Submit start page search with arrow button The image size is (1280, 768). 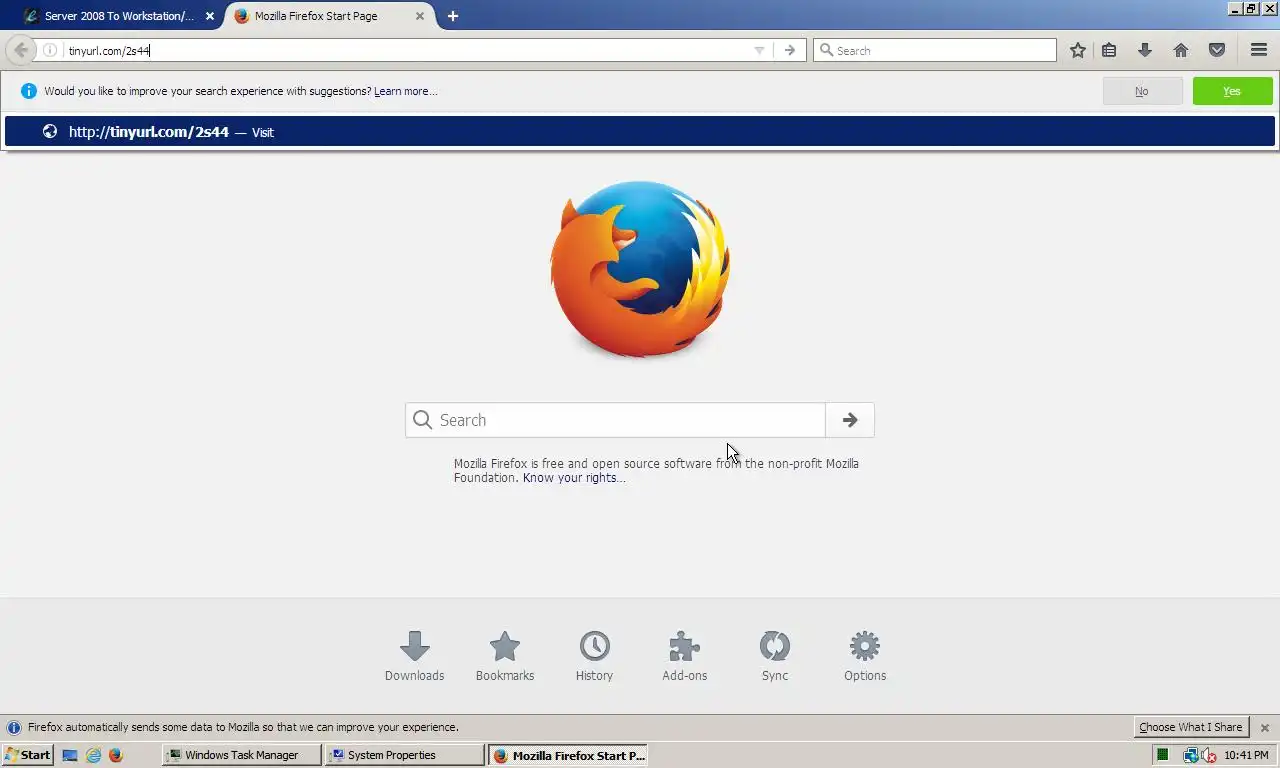pyautogui.click(x=850, y=420)
